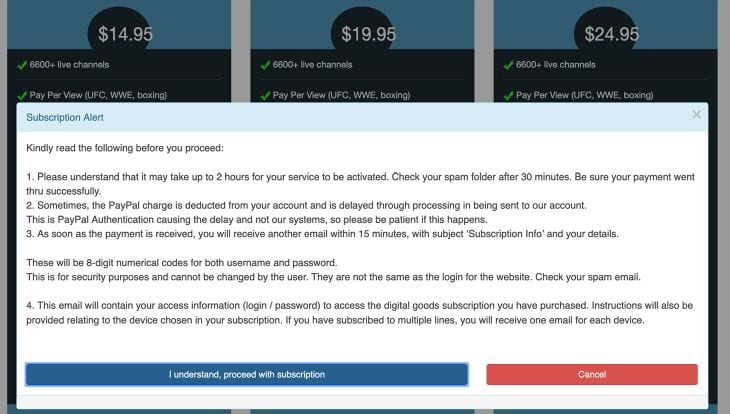730x414 pixels.
Task: Click 'I understand, proceed with subscription' button
Action: tap(247, 374)
